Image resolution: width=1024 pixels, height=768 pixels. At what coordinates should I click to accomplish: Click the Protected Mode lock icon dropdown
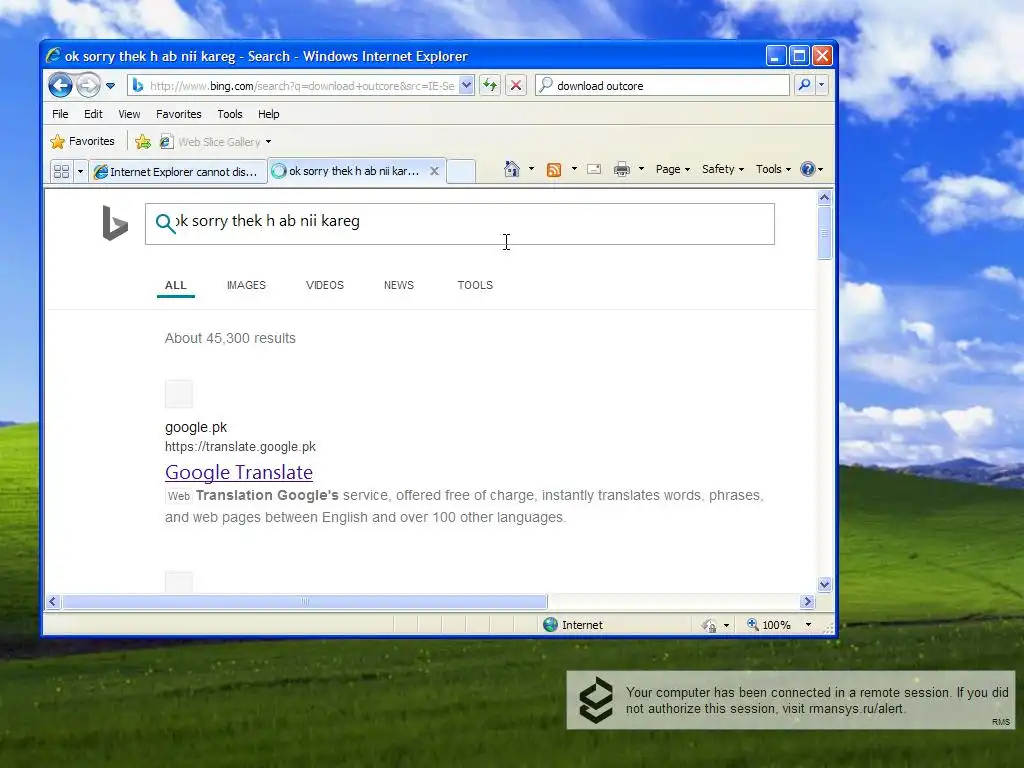pyautogui.click(x=715, y=625)
